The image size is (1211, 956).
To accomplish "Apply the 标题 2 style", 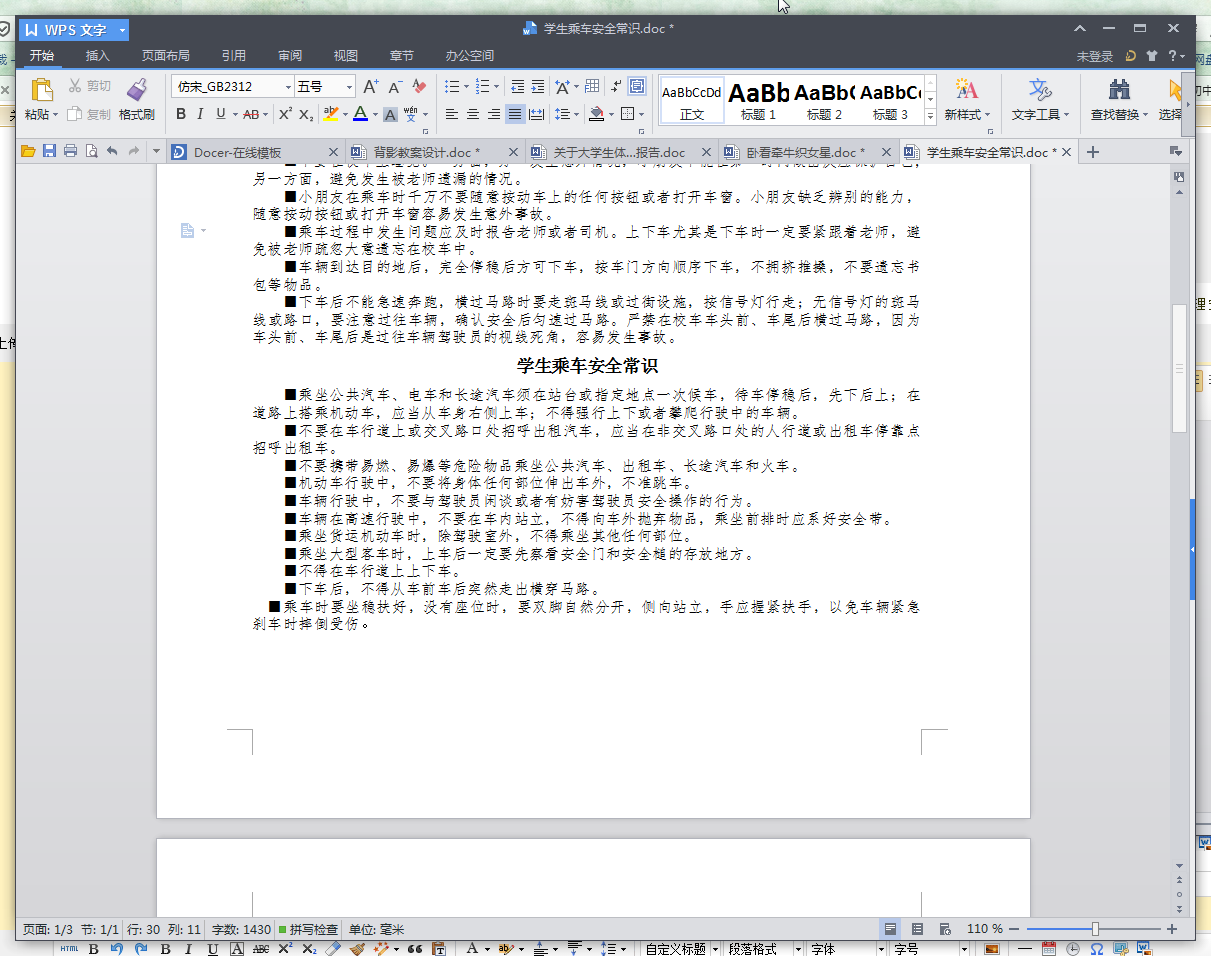I will pyautogui.click(x=824, y=100).
